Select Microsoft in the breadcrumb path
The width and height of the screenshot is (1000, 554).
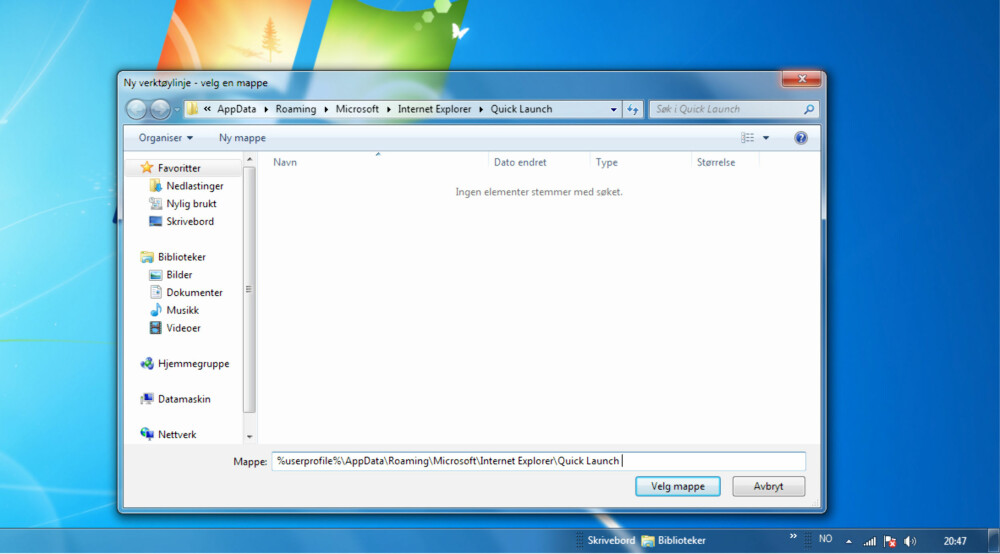(x=357, y=109)
